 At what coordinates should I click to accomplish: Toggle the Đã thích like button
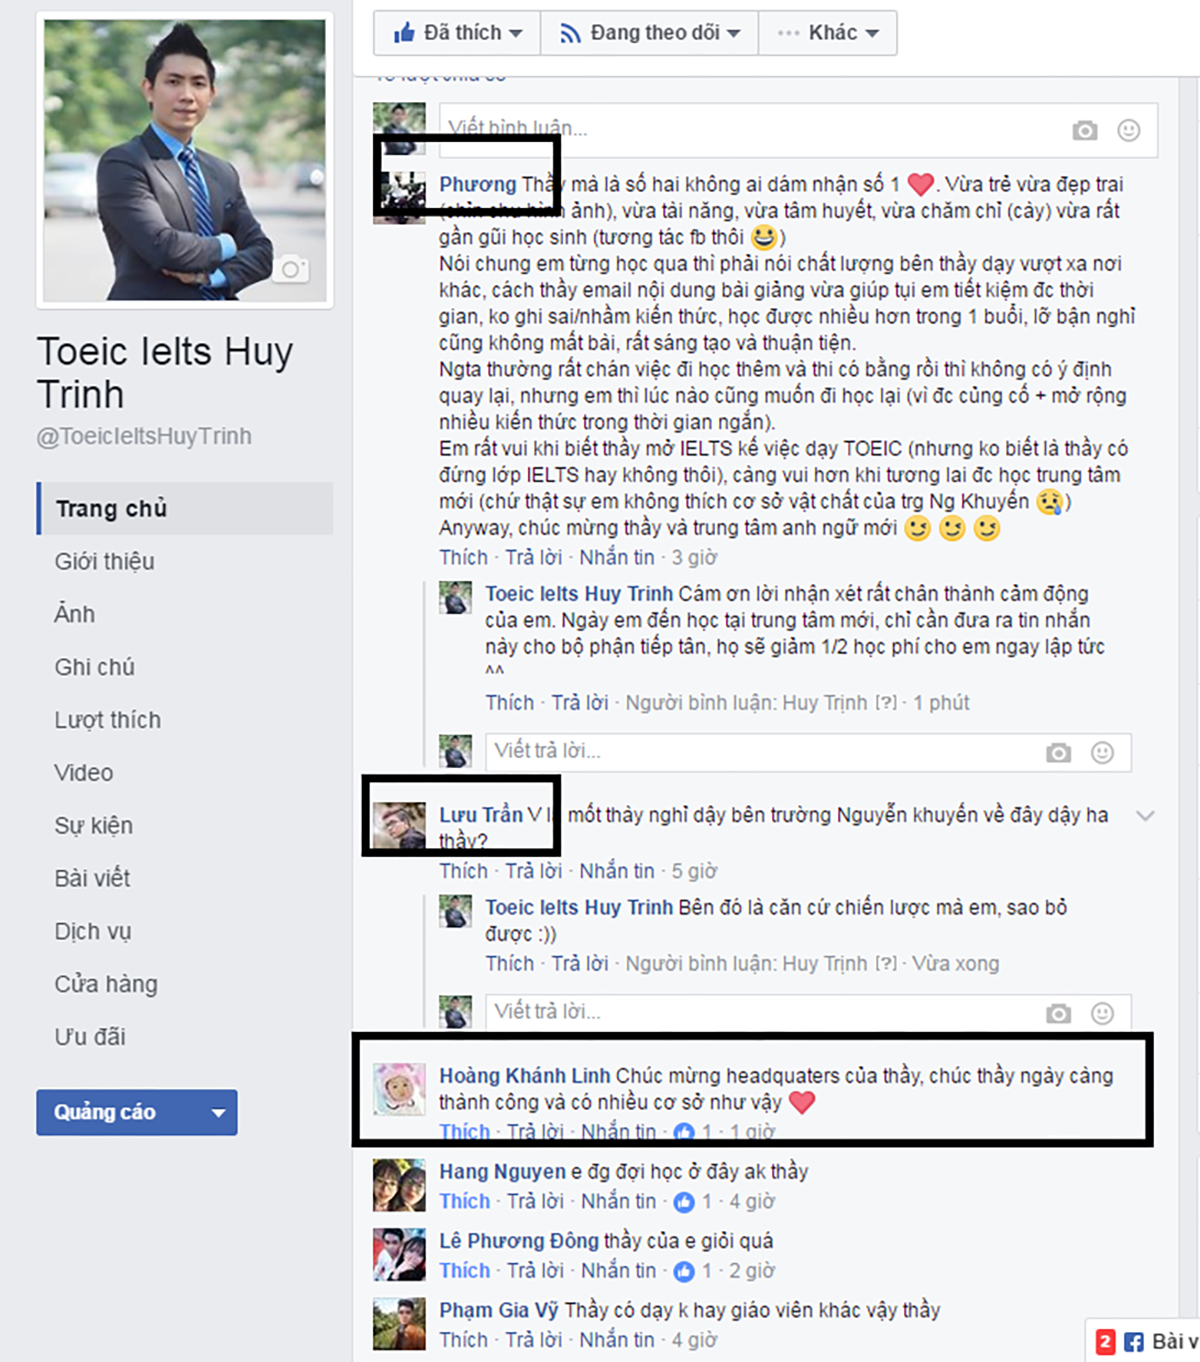coord(457,33)
